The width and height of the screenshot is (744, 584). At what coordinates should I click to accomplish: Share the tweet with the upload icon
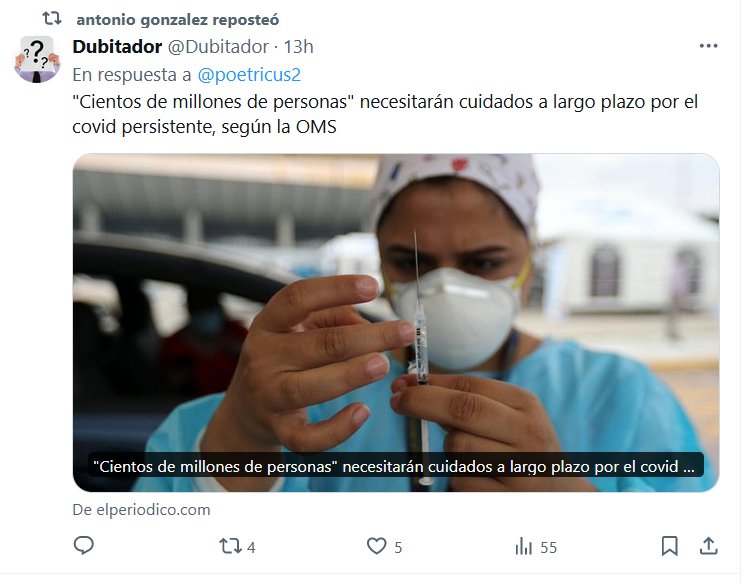pos(708,546)
